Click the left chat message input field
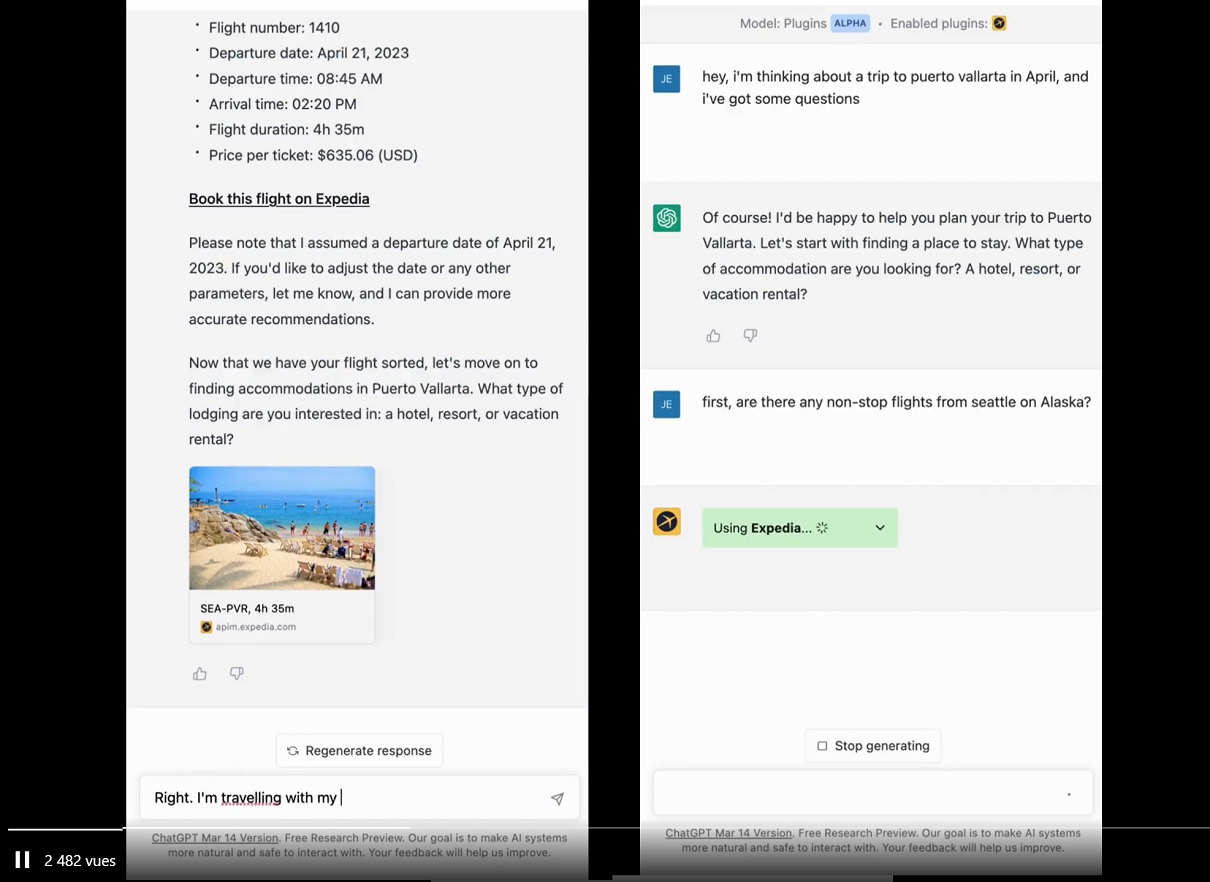The width and height of the screenshot is (1210, 882). tap(359, 798)
